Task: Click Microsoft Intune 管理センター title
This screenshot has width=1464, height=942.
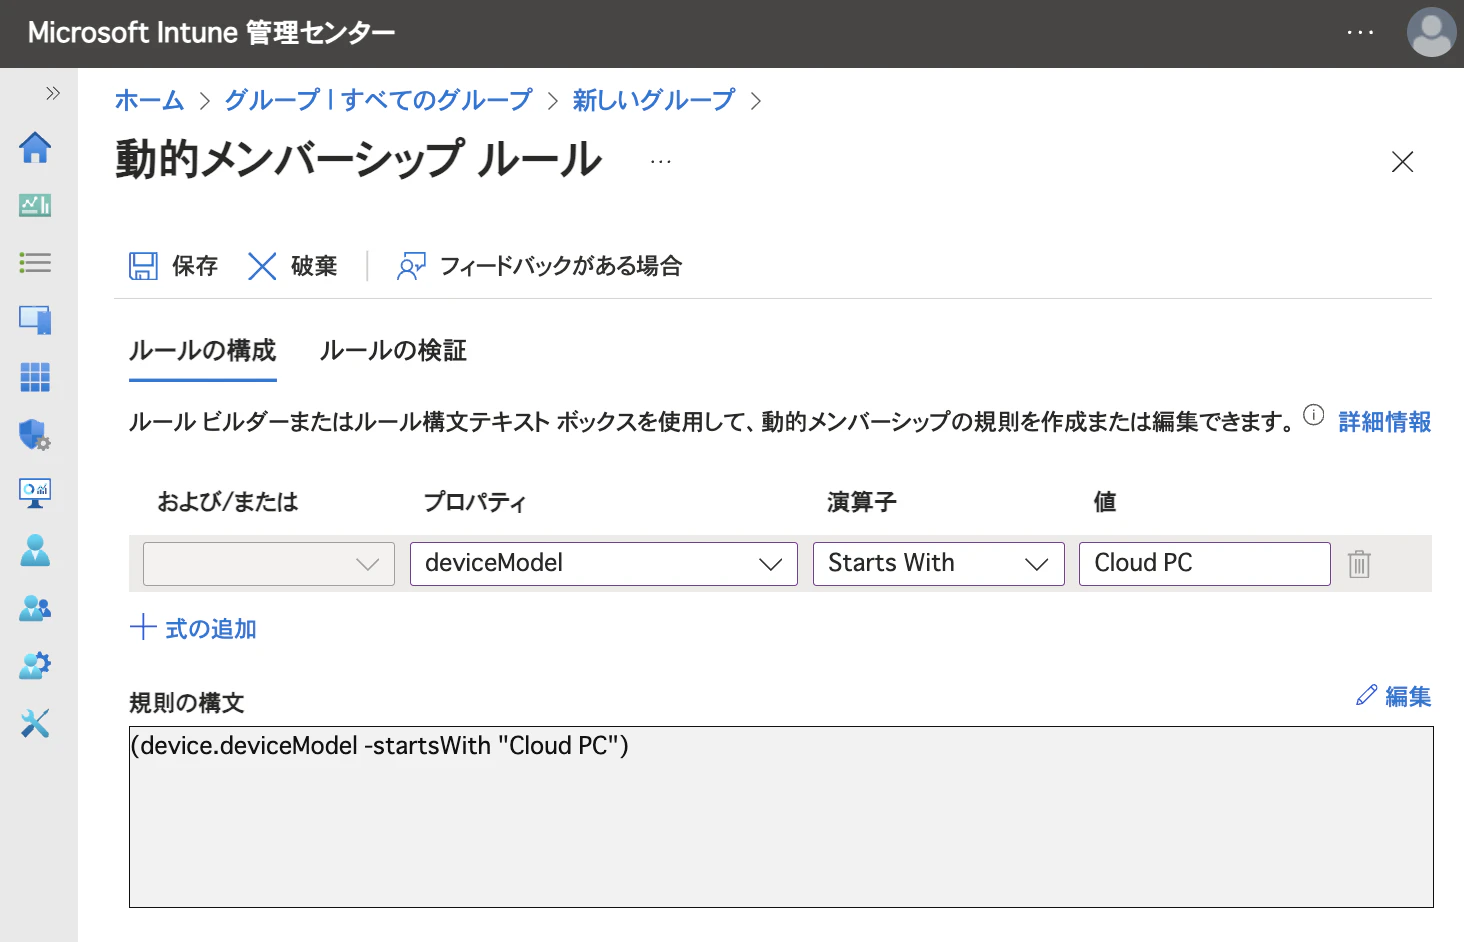Action: [x=211, y=33]
